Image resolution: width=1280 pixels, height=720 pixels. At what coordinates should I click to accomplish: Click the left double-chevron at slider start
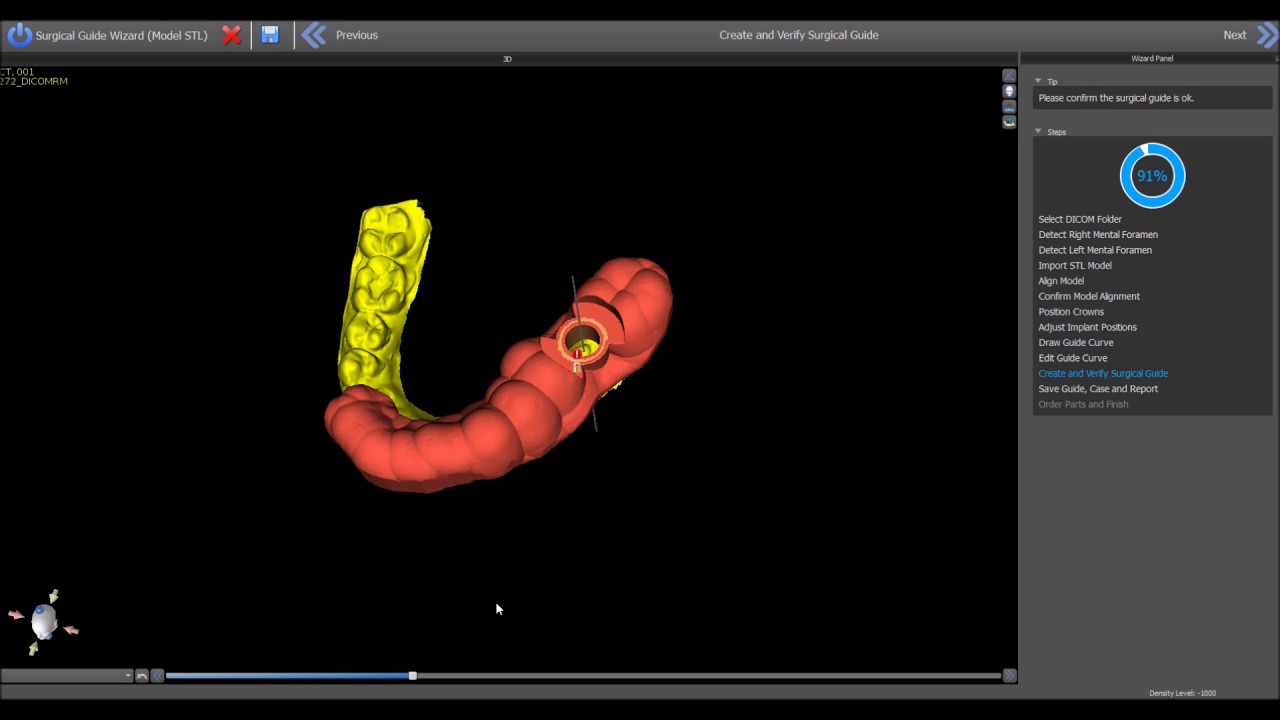point(157,676)
